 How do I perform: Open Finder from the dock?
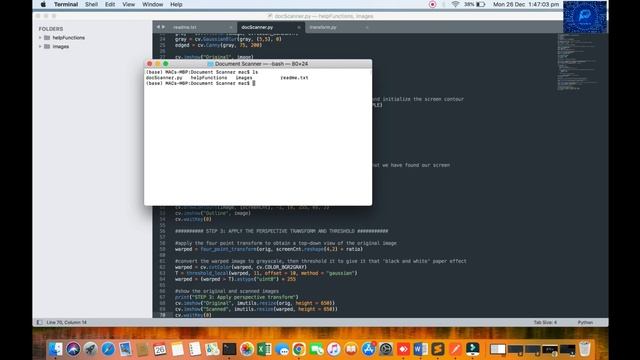pos(56,349)
